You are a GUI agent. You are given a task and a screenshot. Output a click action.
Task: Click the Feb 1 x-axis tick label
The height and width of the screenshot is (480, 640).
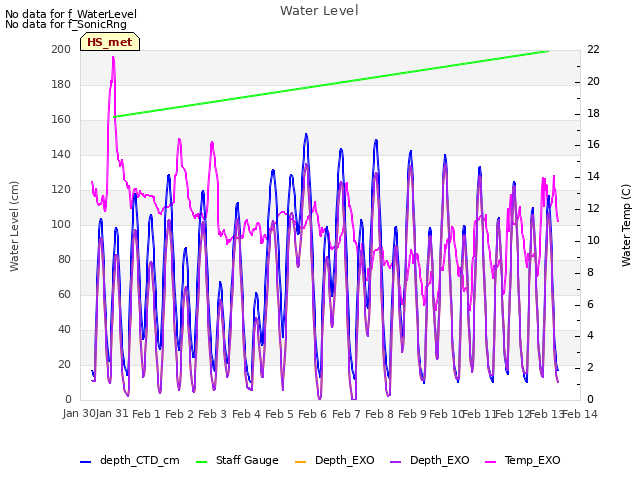(x=147, y=414)
